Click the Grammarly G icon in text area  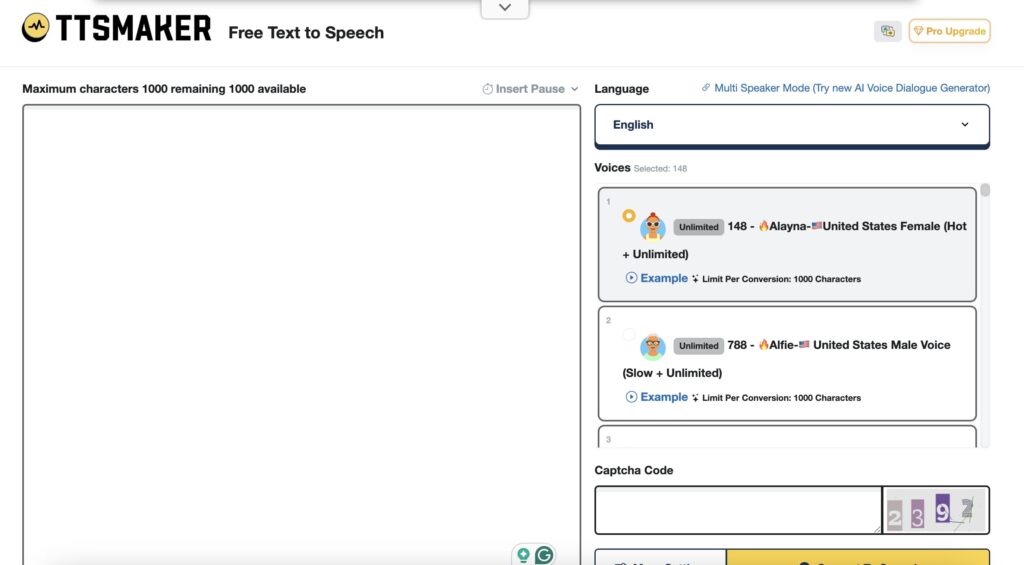click(x=544, y=555)
